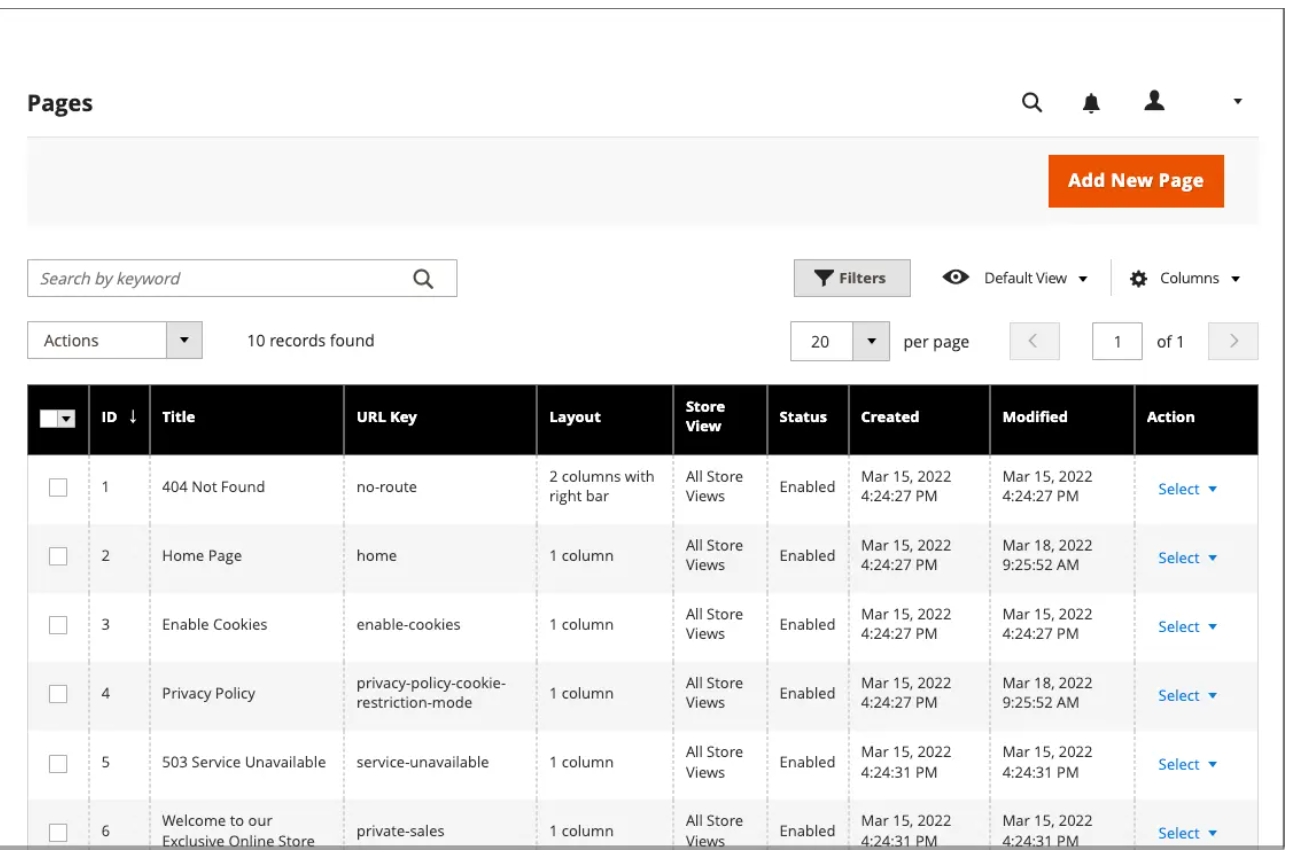Tick the Privacy Policy row checkbox
The width and height of the screenshot is (1291, 855).
(58, 693)
